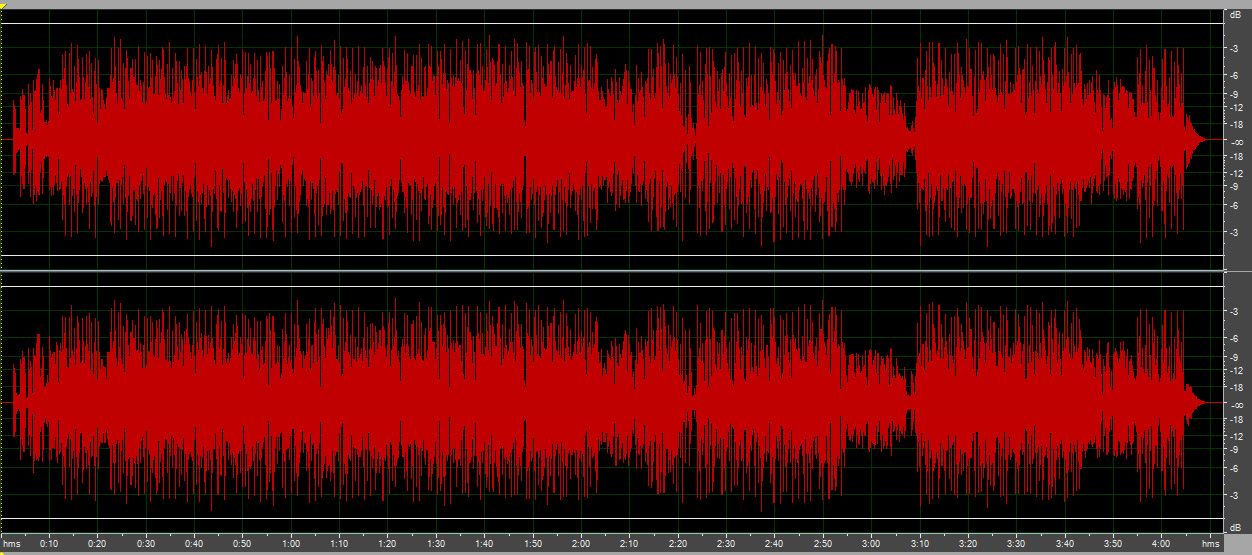Click the dB unit label on amplitude ruler

[1236, 15]
